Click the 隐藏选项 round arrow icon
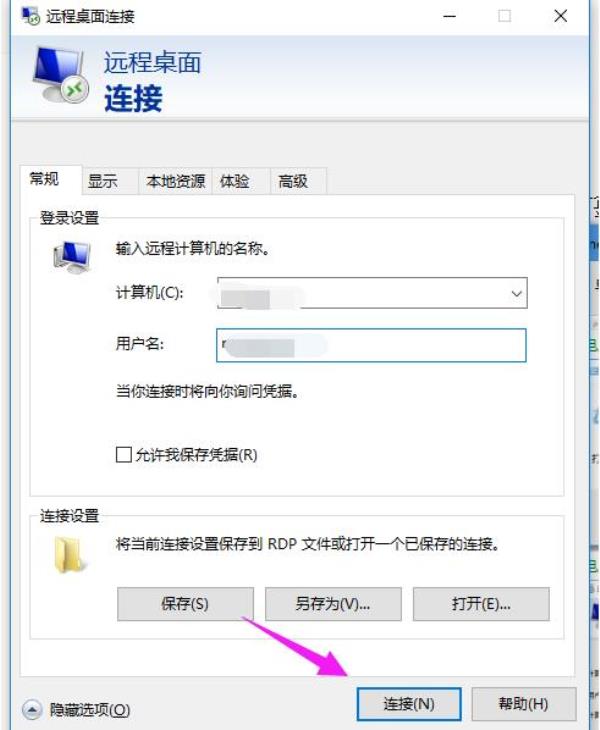This screenshot has height=730, width=600. [32, 710]
